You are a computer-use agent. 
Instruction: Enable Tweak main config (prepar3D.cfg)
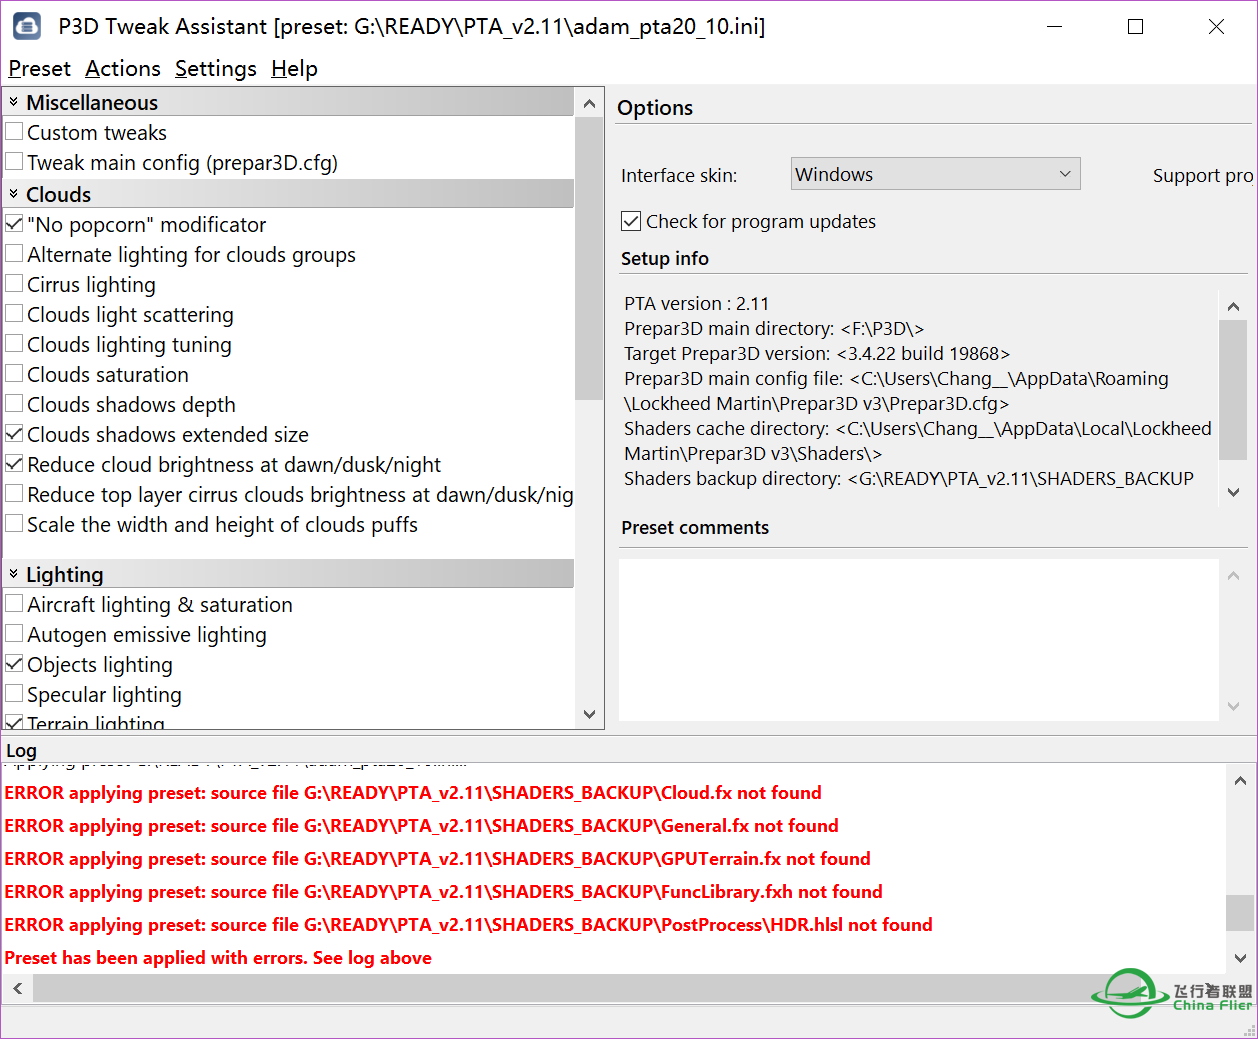(x=15, y=161)
